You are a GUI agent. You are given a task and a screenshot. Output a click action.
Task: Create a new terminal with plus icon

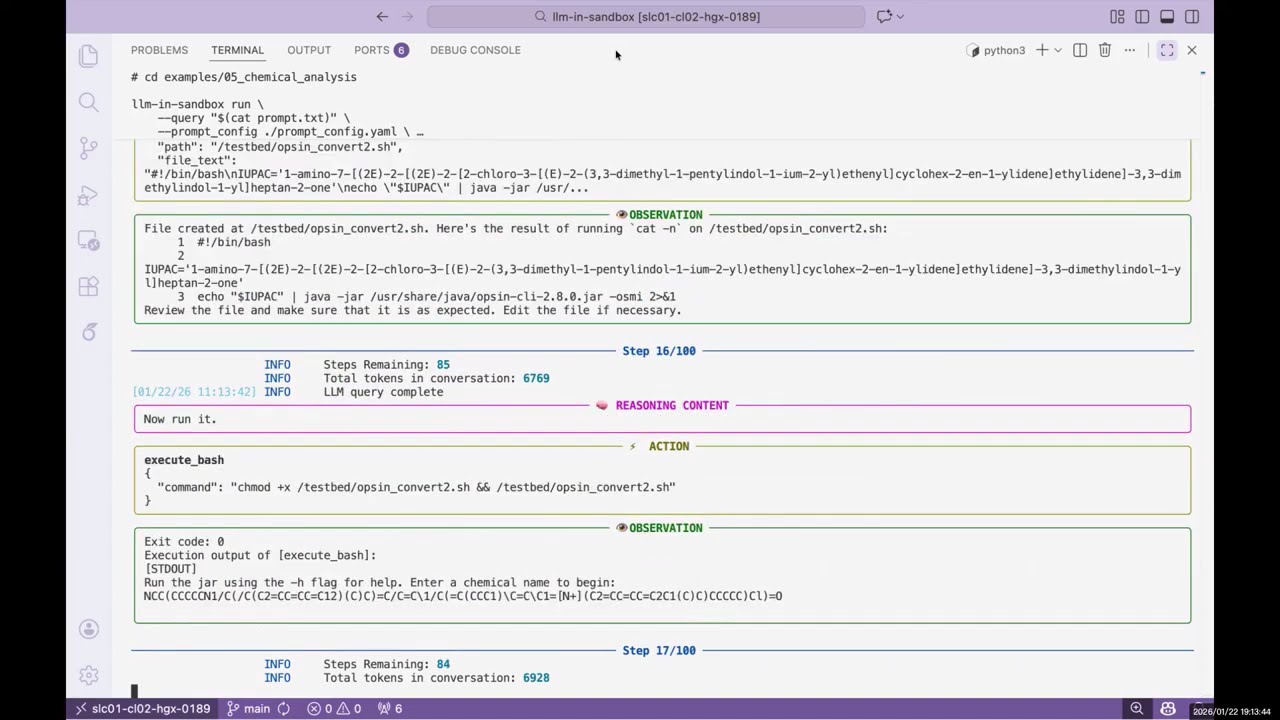click(x=1041, y=50)
